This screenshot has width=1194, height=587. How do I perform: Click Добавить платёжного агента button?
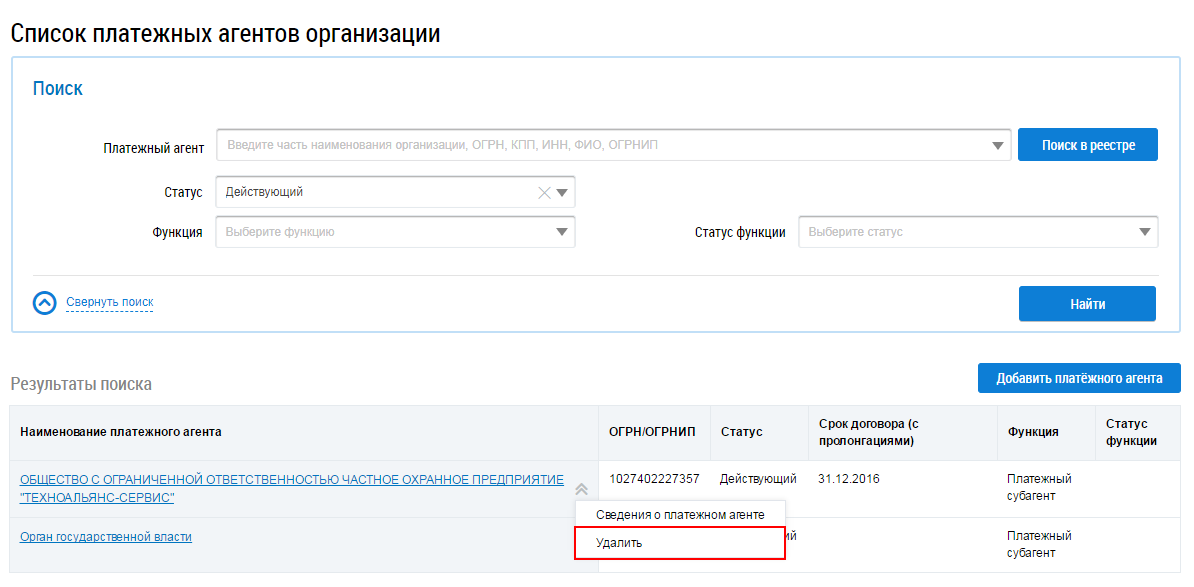coord(1079,379)
